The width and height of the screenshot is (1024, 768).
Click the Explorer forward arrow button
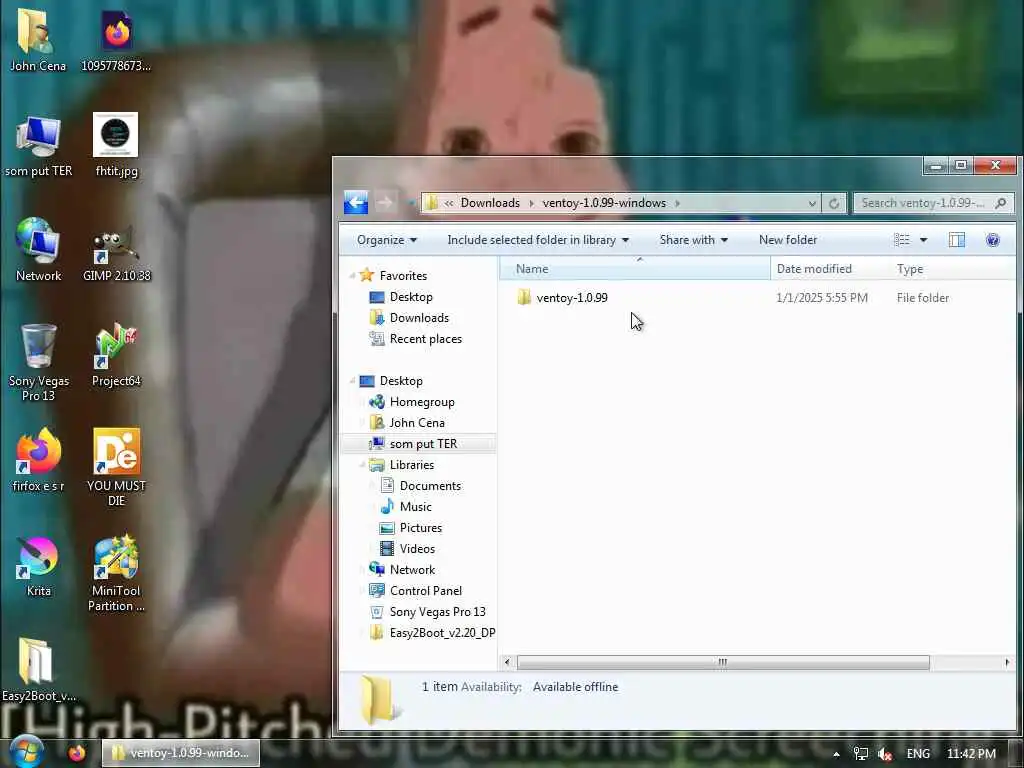click(385, 202)
